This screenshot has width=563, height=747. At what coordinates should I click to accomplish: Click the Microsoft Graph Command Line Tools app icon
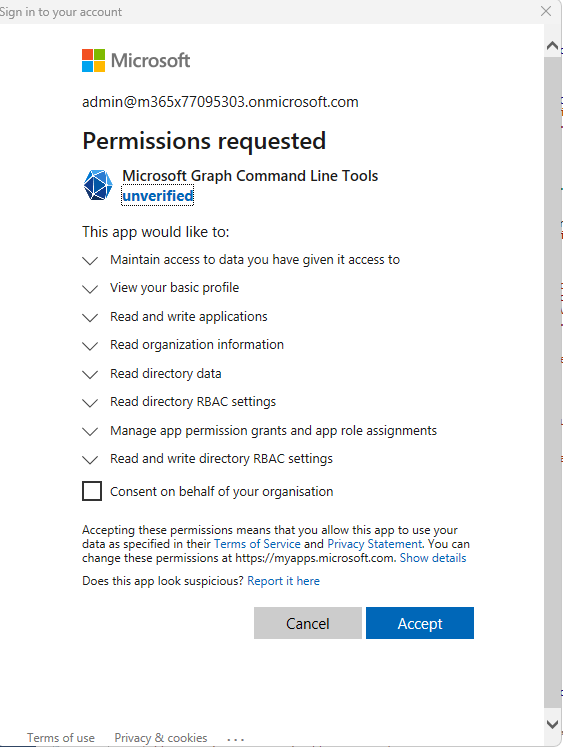click(x=98, y=185)
